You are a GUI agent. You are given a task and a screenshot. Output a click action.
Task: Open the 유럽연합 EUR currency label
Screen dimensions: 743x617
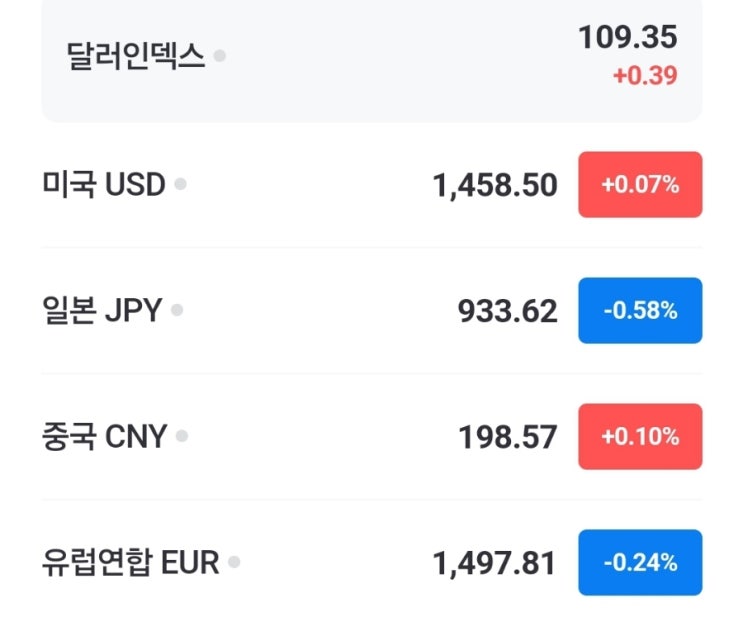pyautogui.click(x=131, y=563)
